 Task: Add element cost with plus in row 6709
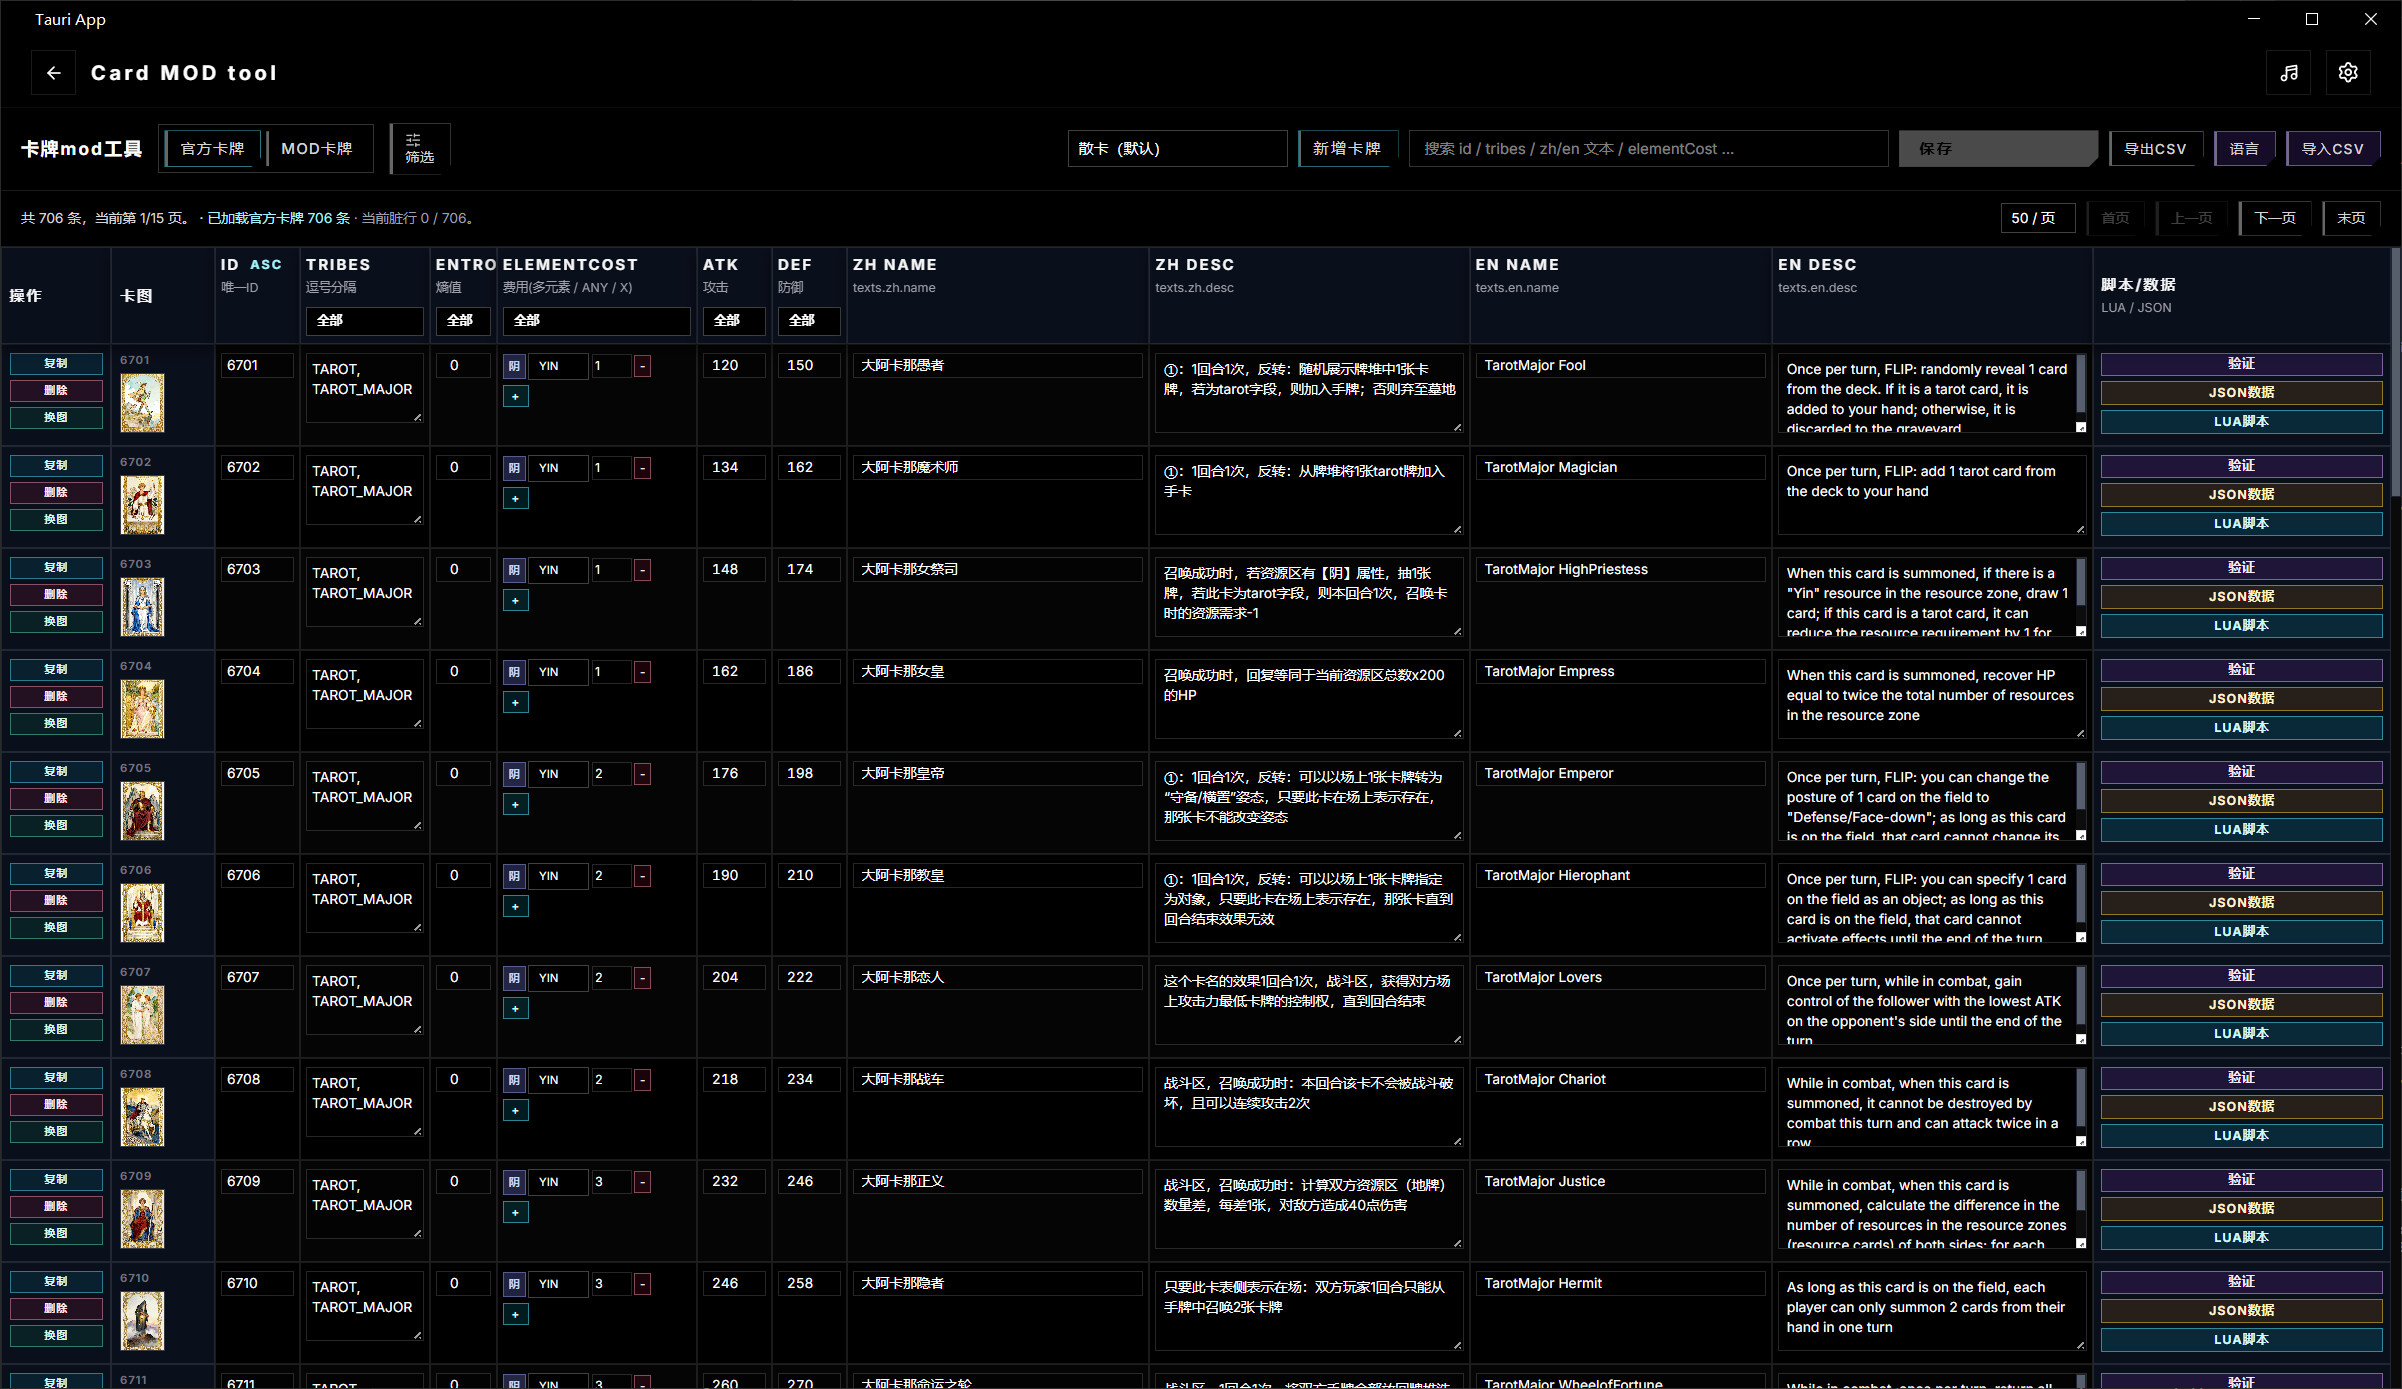[x=515, y=1213]
